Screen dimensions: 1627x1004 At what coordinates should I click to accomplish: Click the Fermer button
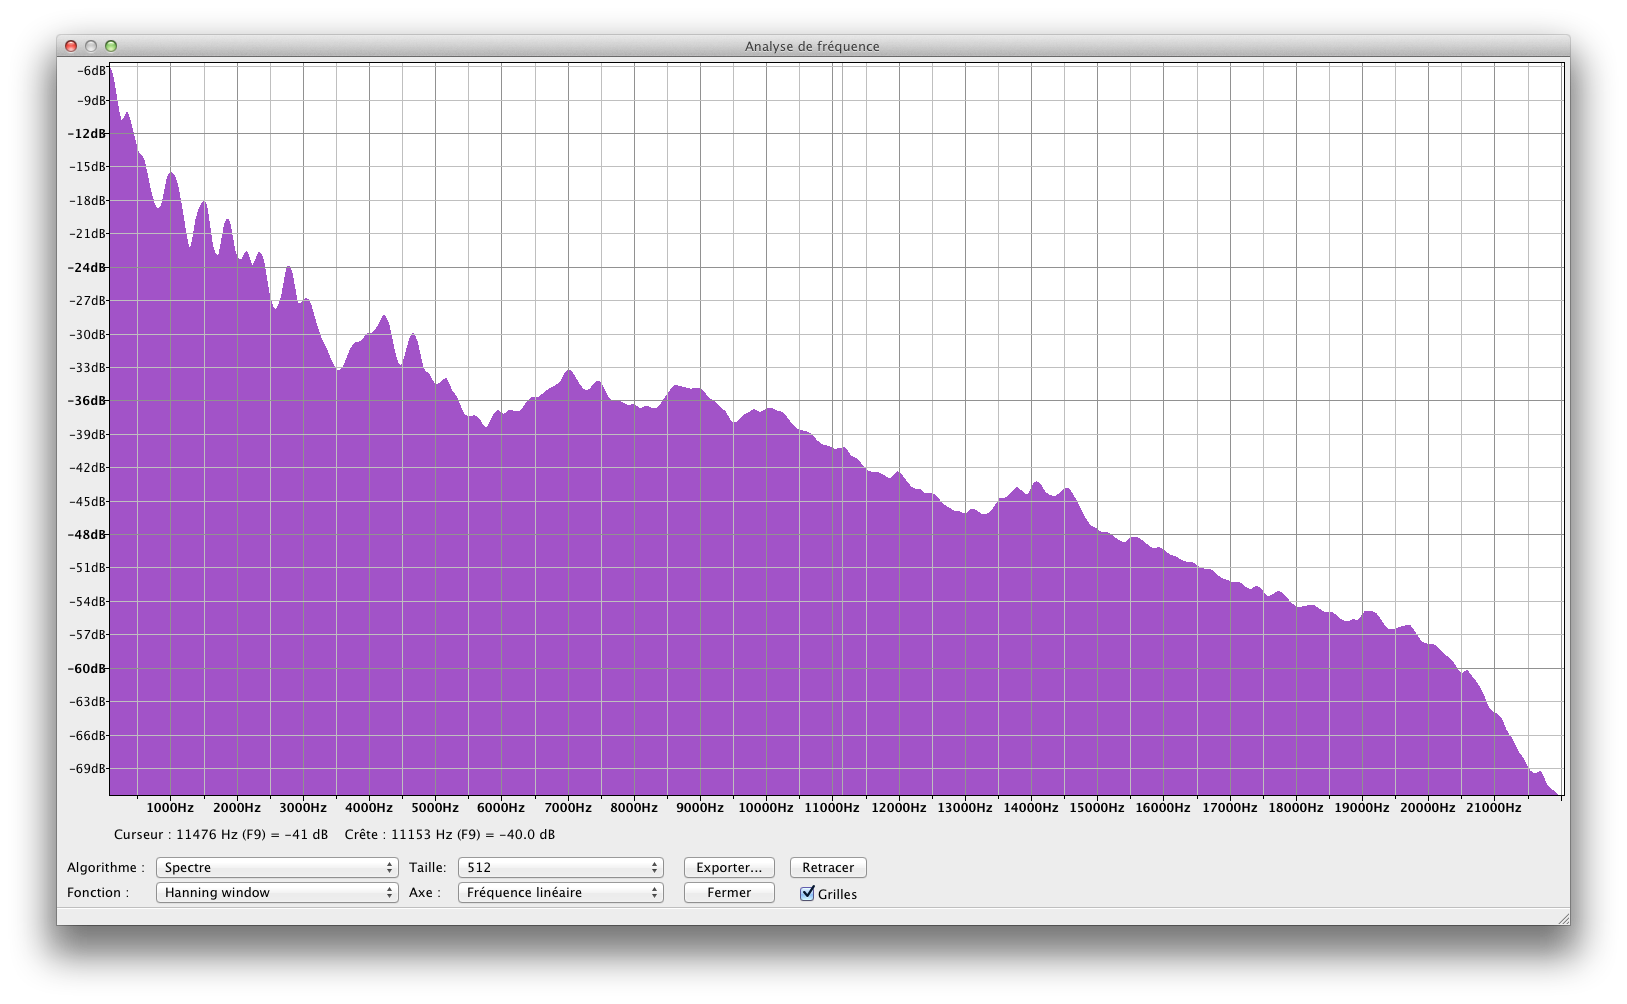coord(729,892)
